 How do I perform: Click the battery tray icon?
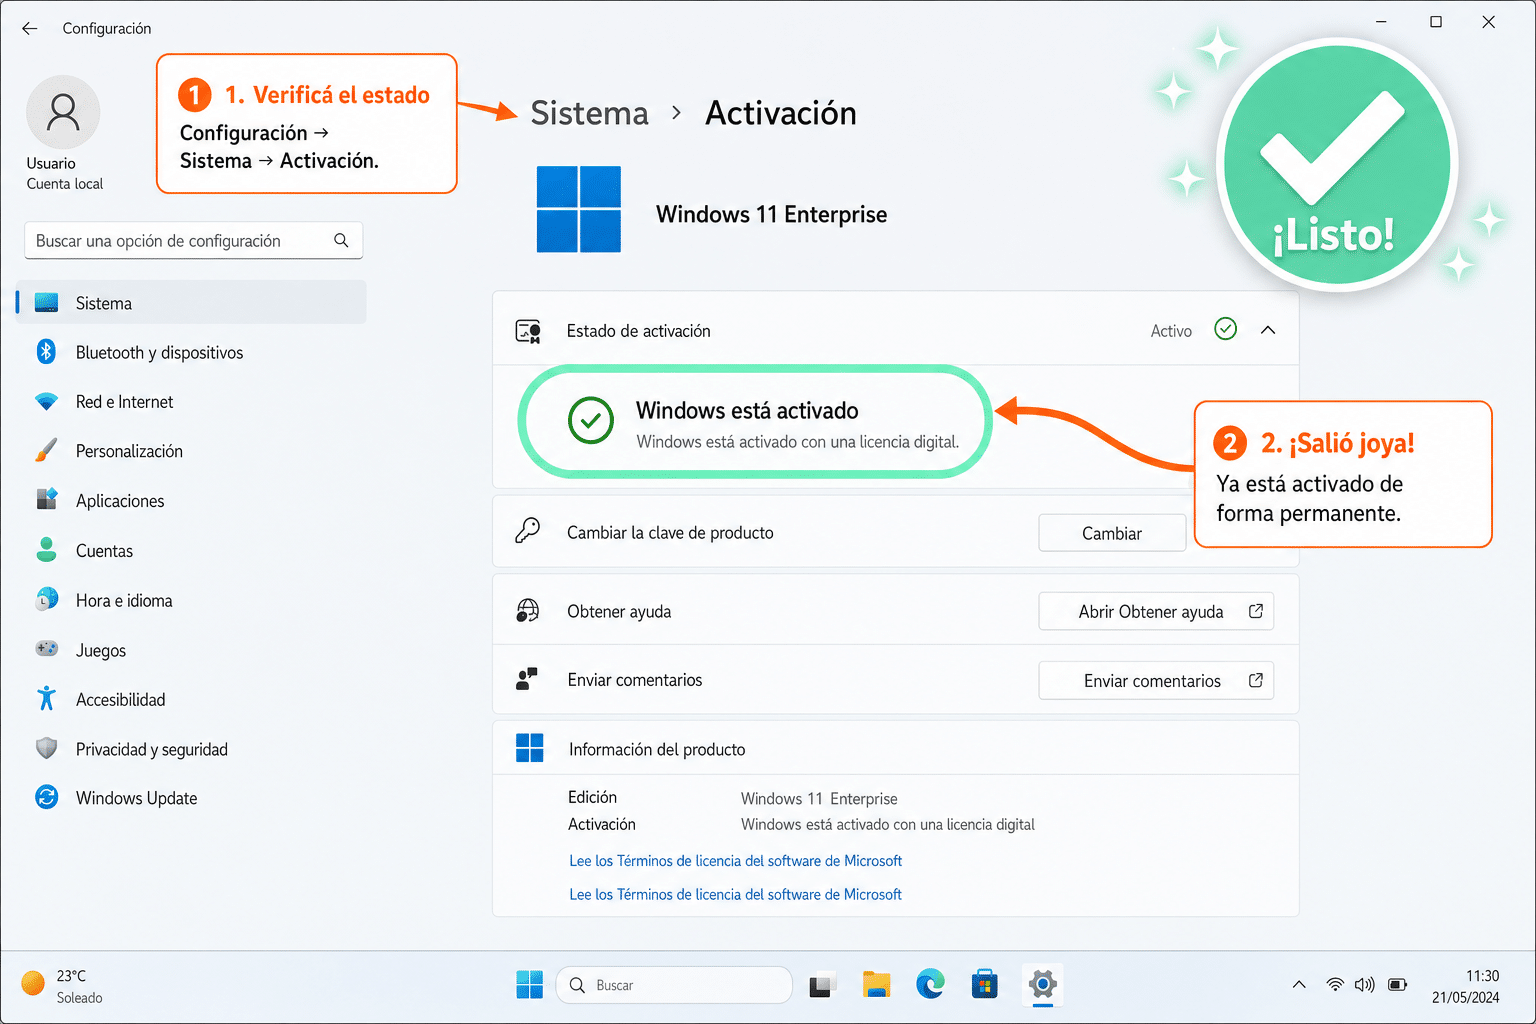(x=1398, y=985)
